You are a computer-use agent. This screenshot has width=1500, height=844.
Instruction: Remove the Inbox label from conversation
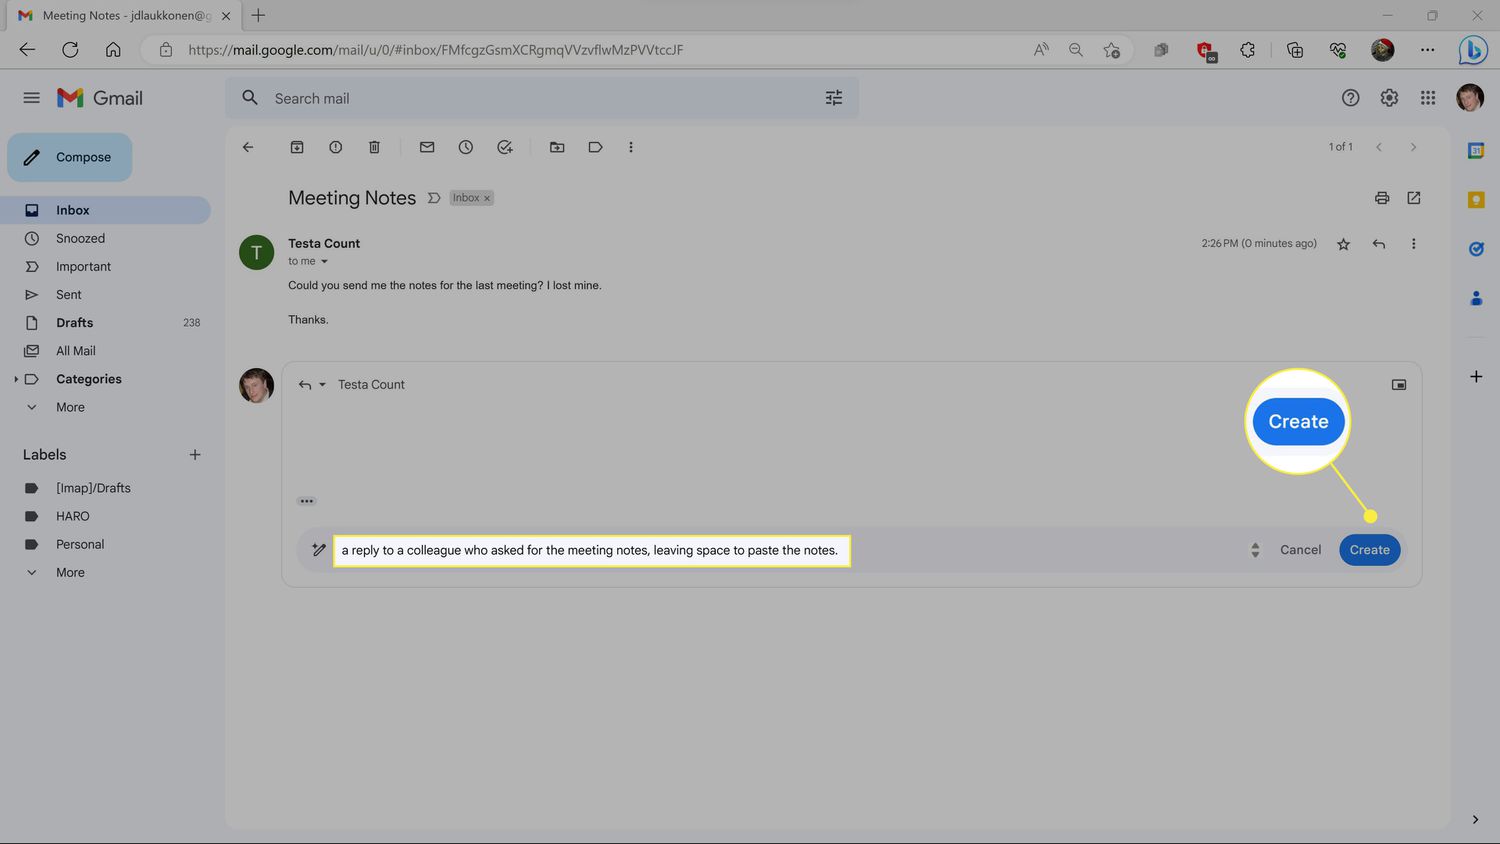[487, 198]
